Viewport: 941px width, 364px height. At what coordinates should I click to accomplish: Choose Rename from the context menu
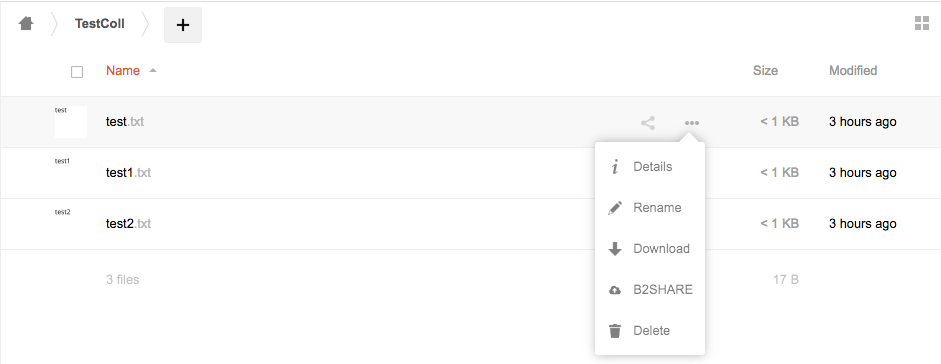click(x=657, y=208)
